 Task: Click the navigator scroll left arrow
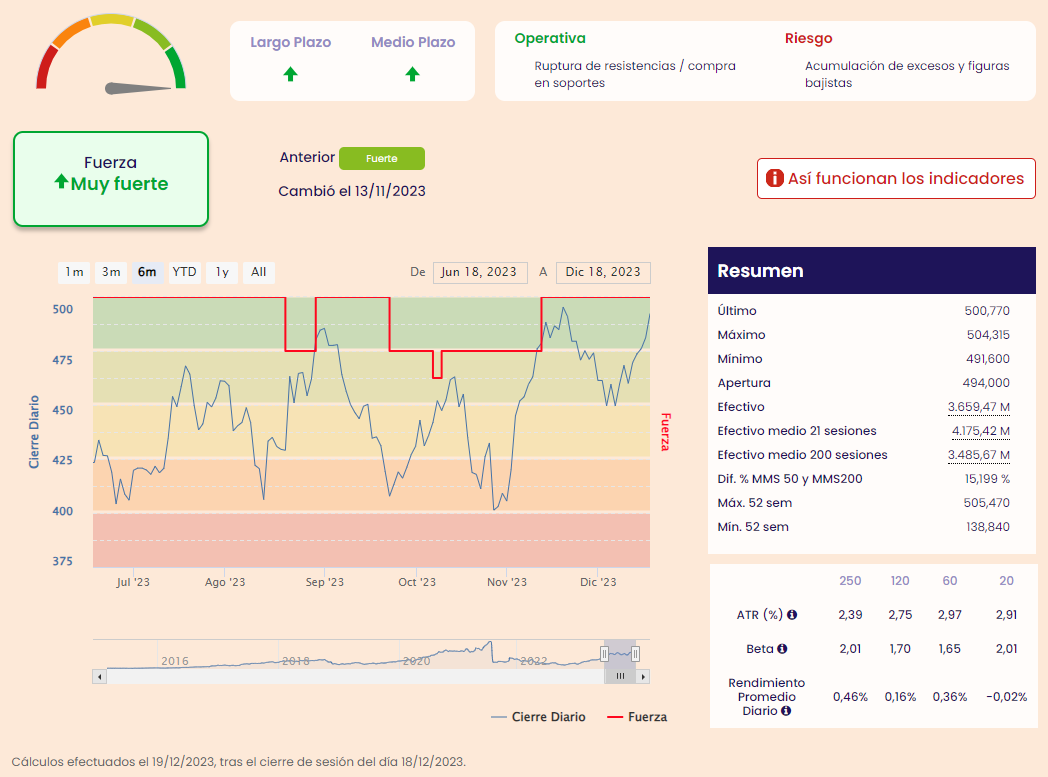(99, 677)
